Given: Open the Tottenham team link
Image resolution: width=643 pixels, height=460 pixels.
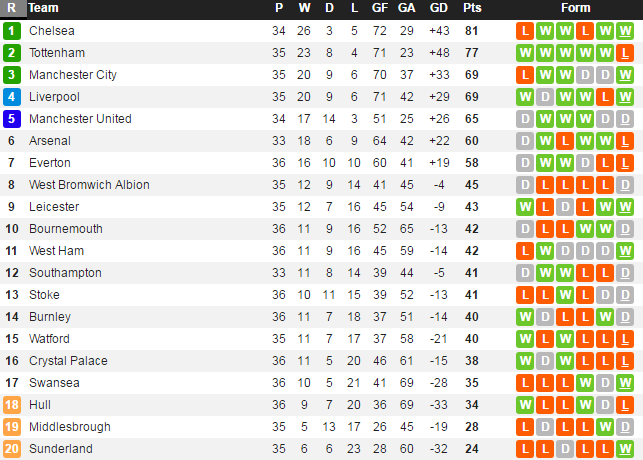Looking at the screenshot, I should [57, 53].
